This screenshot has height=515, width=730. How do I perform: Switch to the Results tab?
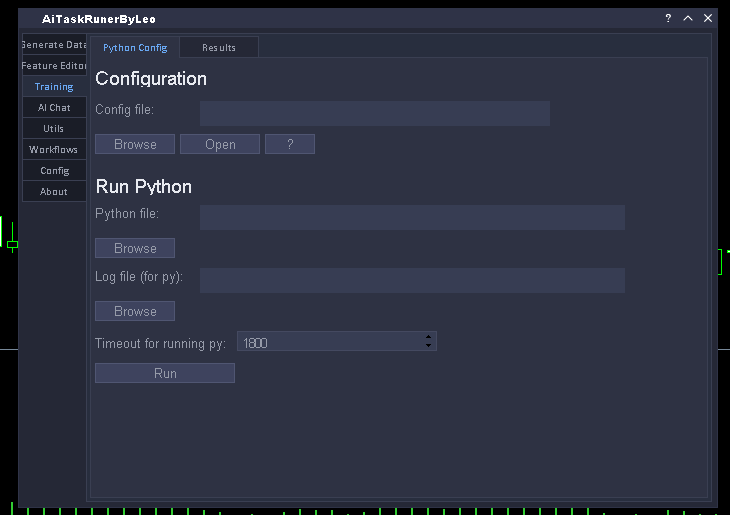click(x=219, y=48)
